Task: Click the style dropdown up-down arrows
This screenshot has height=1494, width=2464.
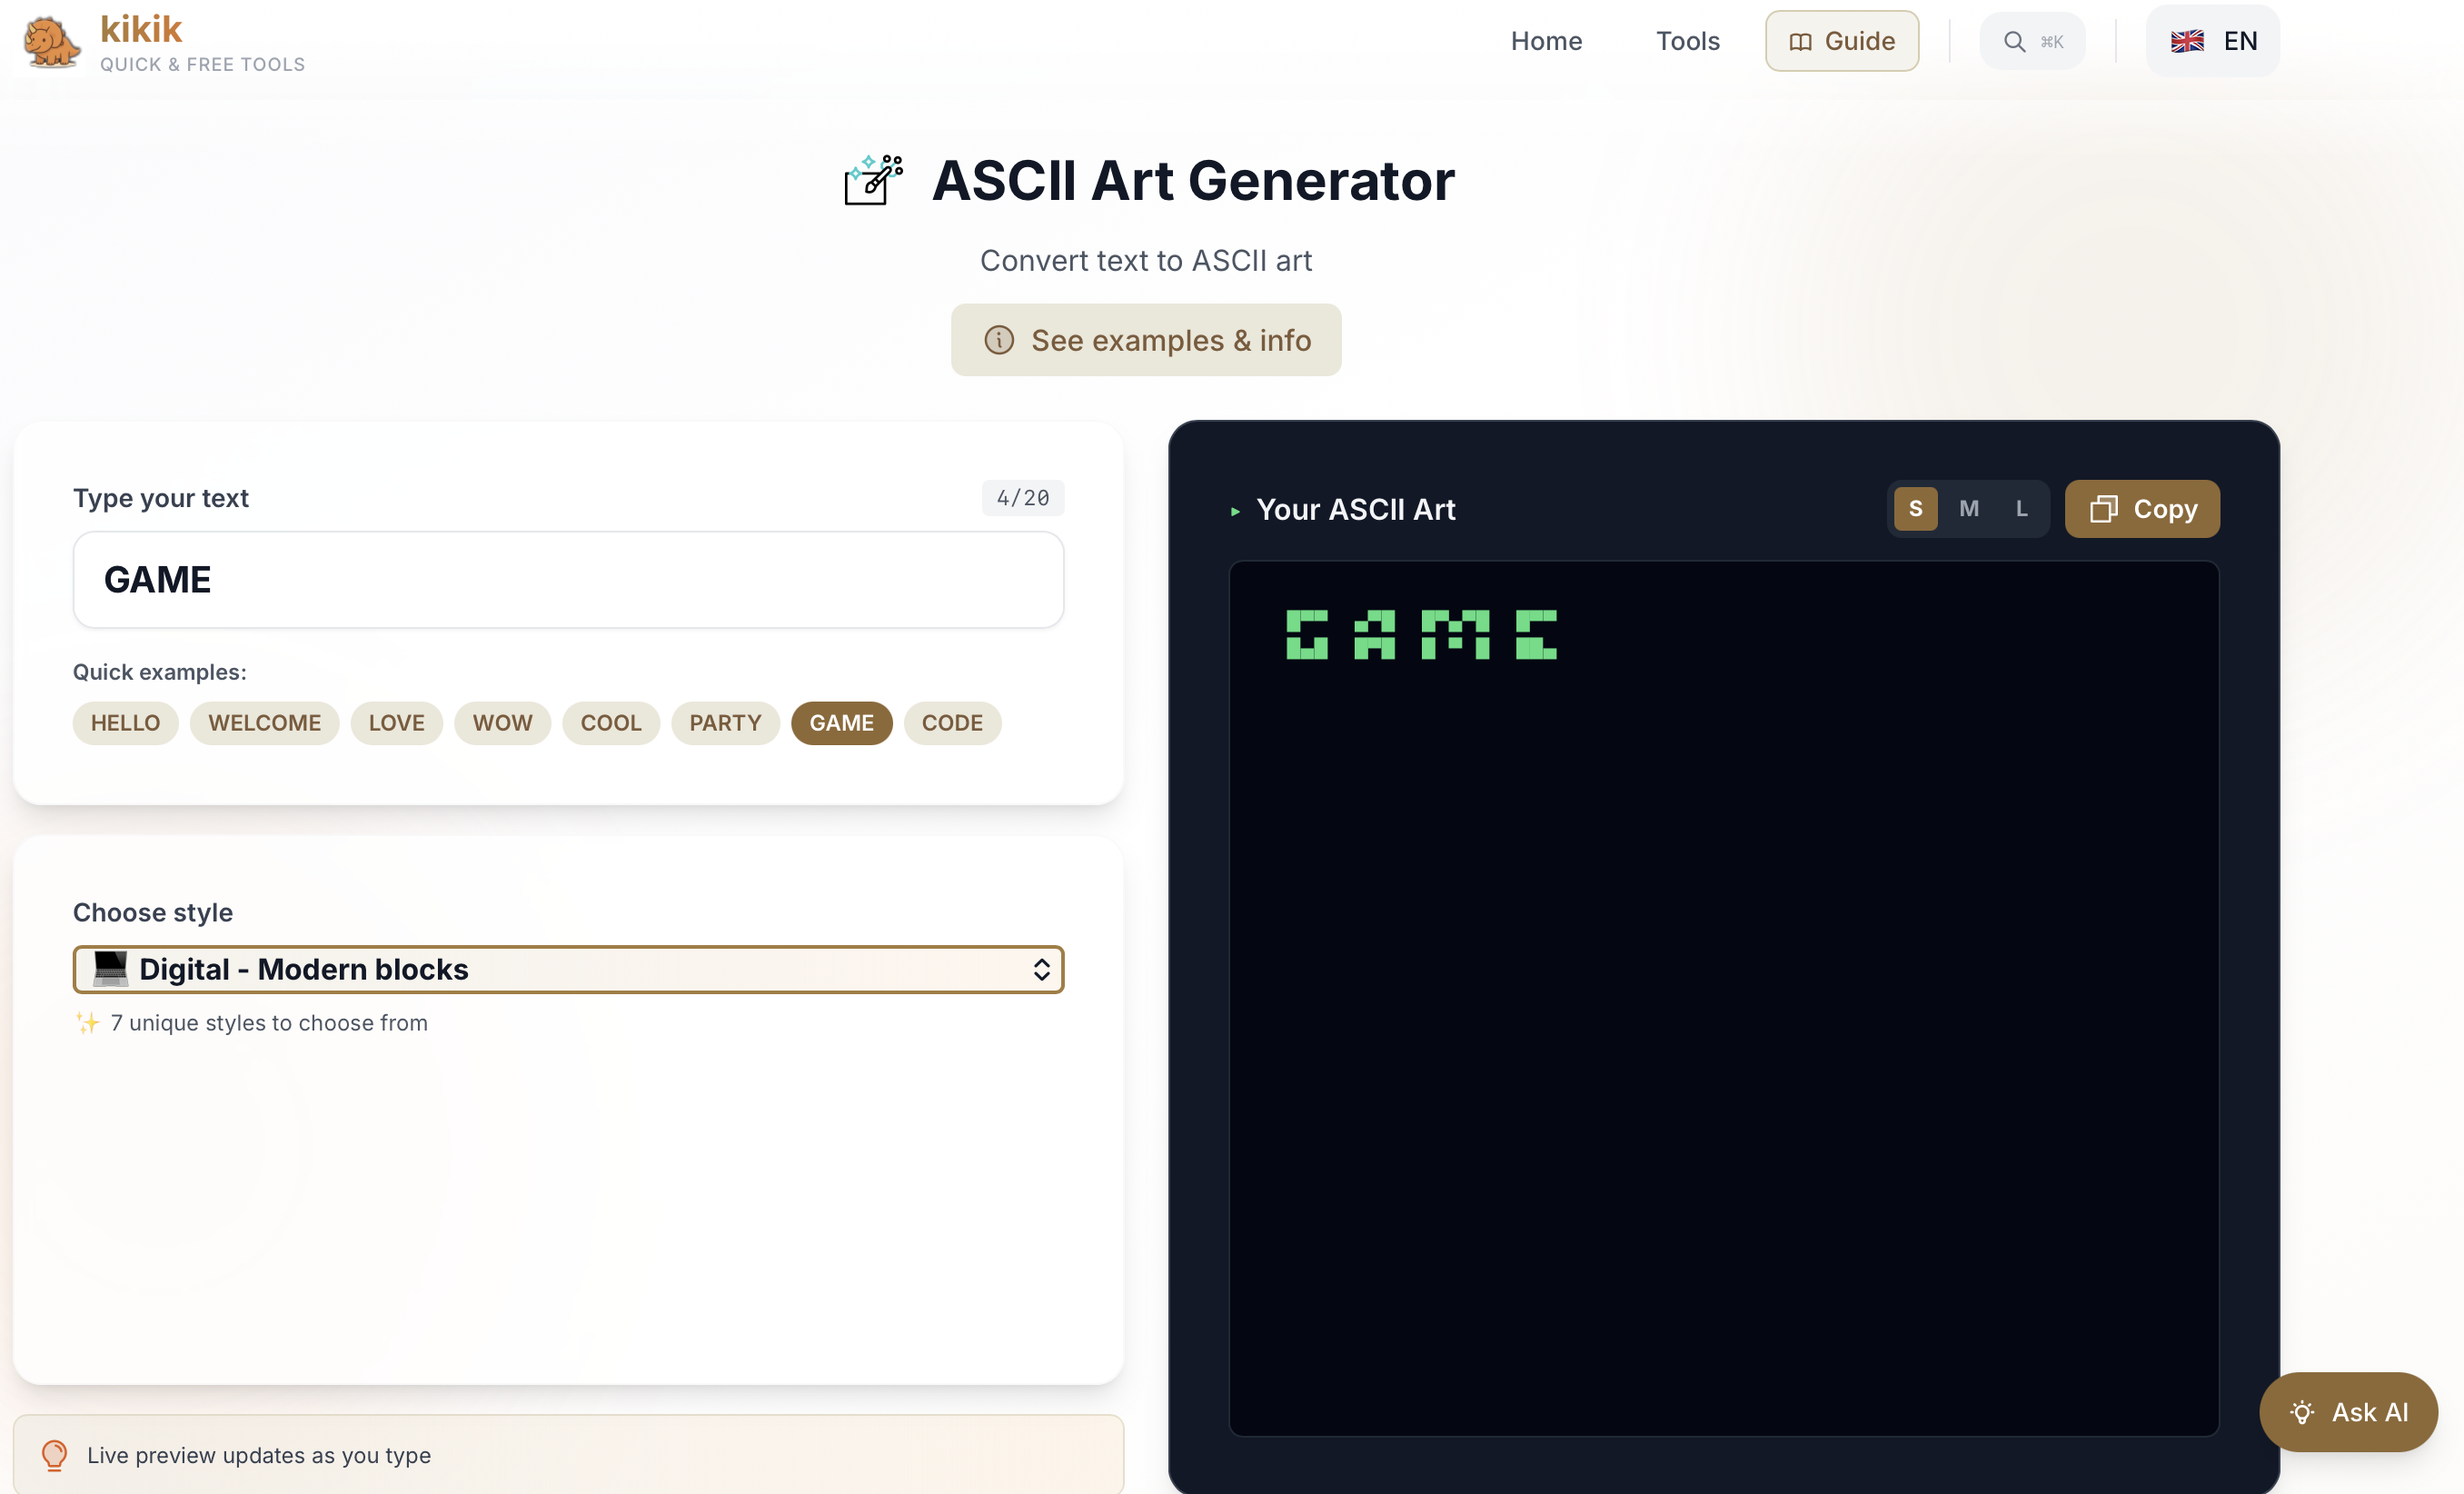Action: pyautogui.click(x=1041, y=969)
